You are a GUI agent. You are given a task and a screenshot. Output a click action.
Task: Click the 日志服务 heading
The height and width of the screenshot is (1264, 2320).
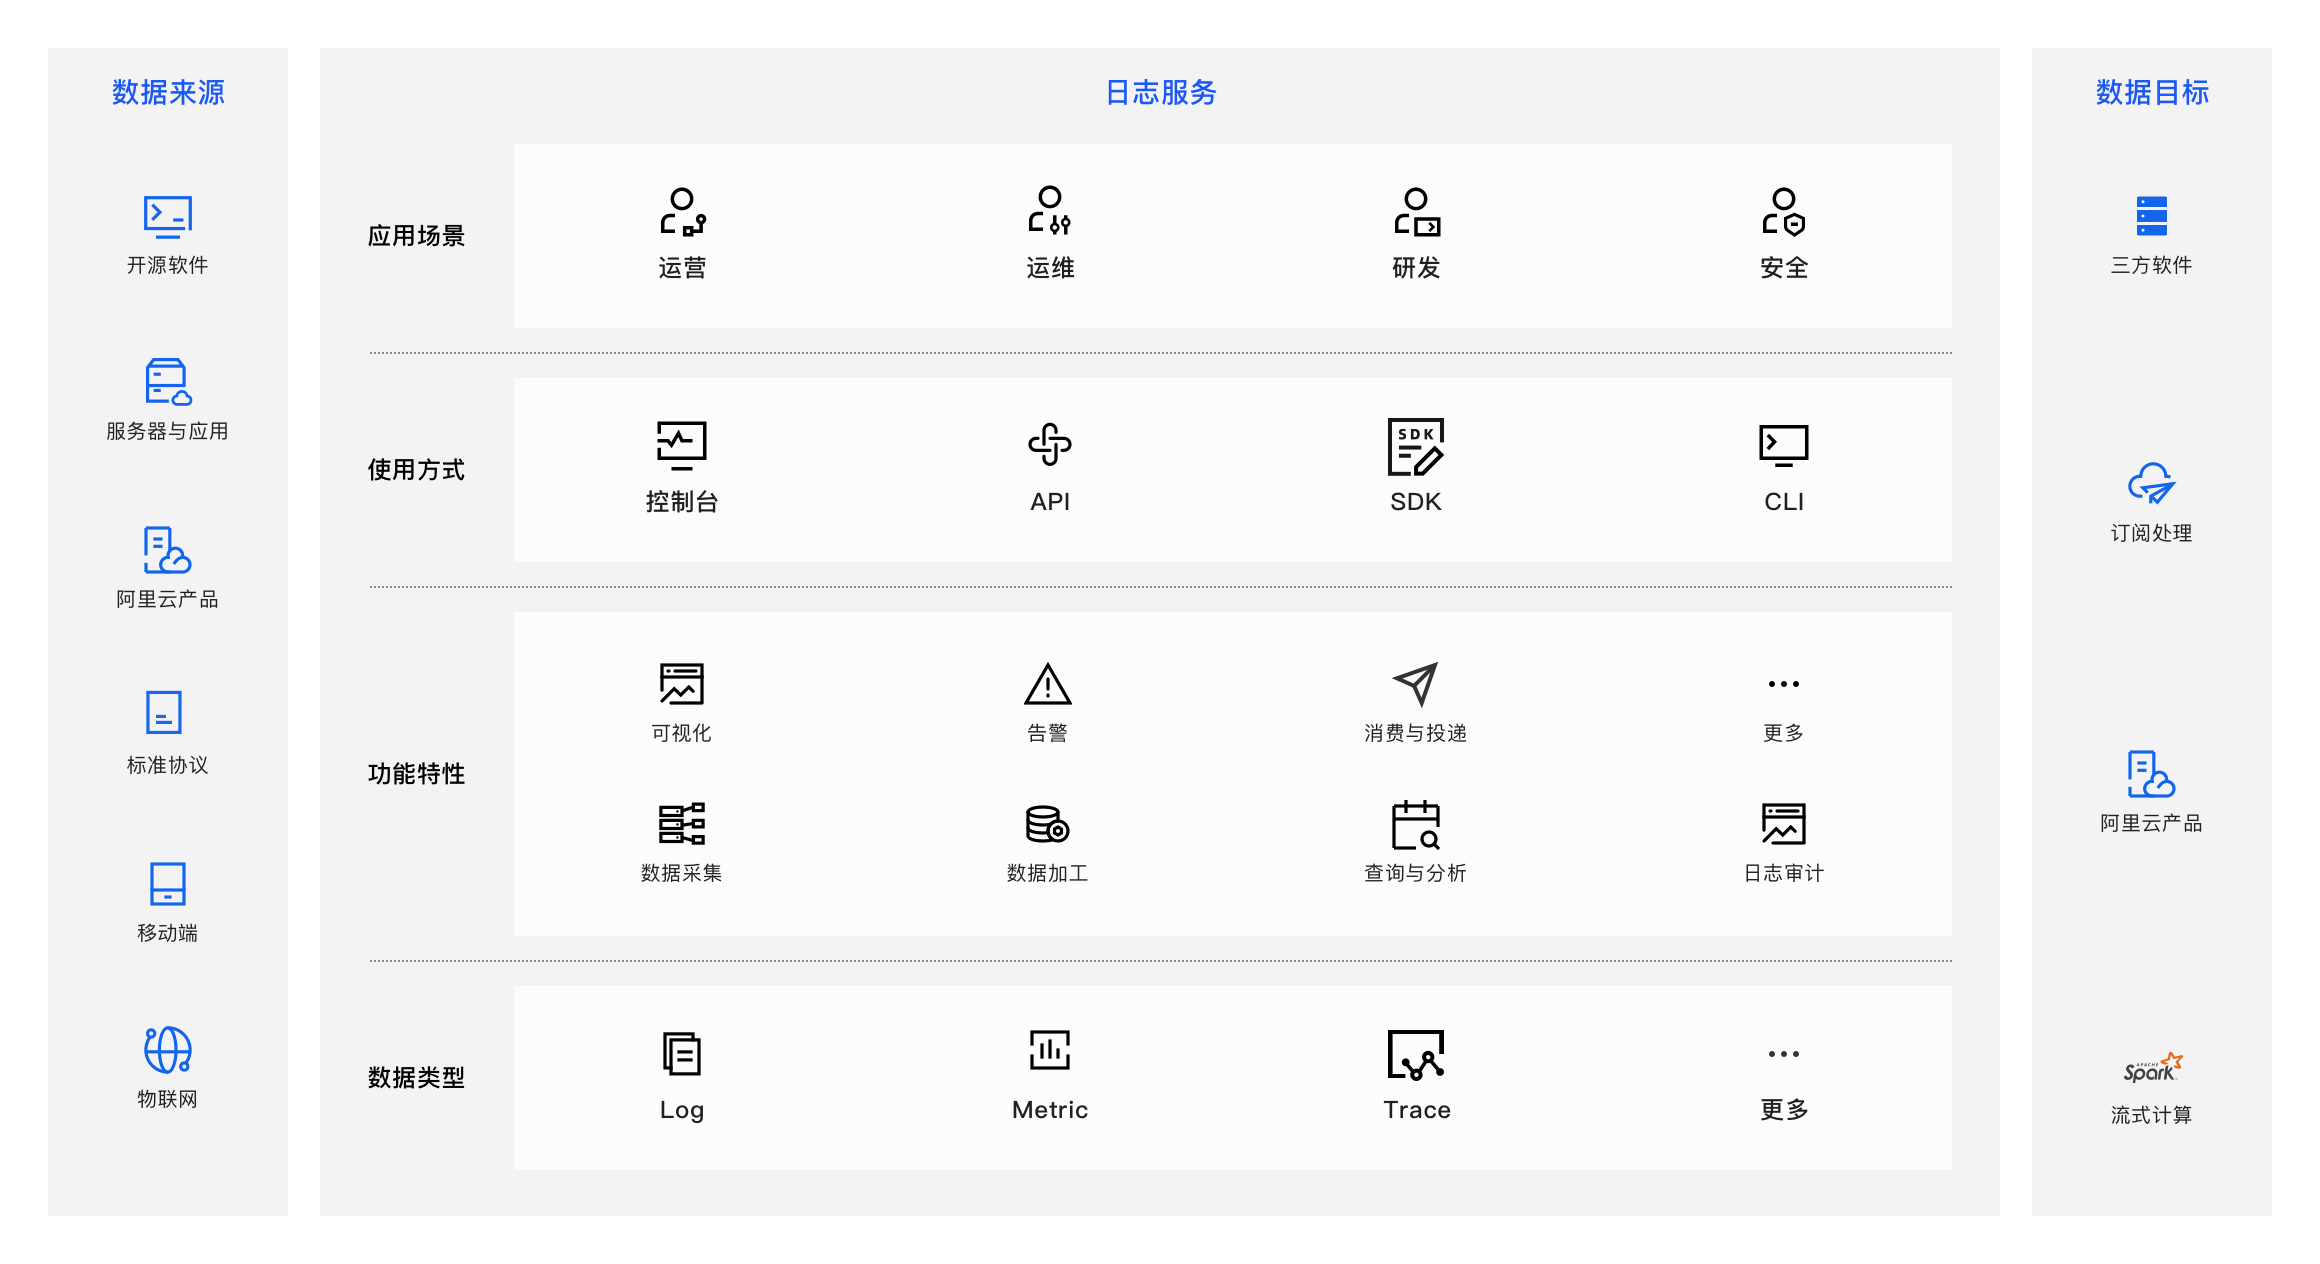[x=1160, y=93]
